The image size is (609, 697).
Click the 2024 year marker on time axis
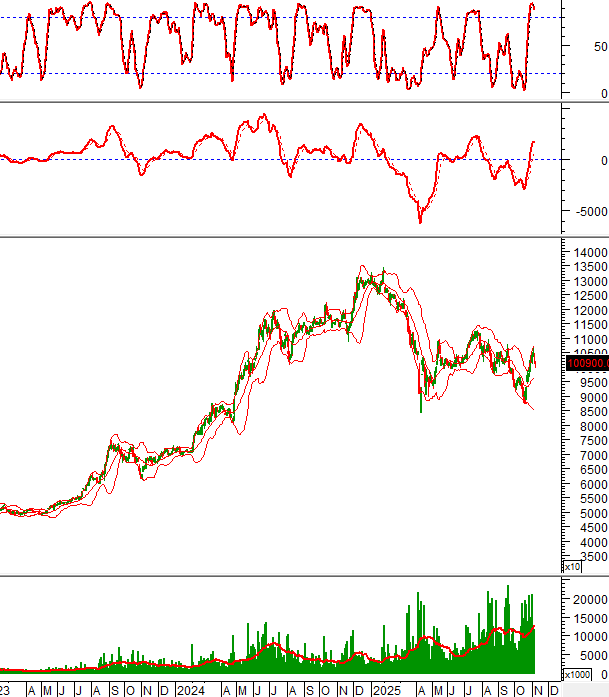pos(191,690)
